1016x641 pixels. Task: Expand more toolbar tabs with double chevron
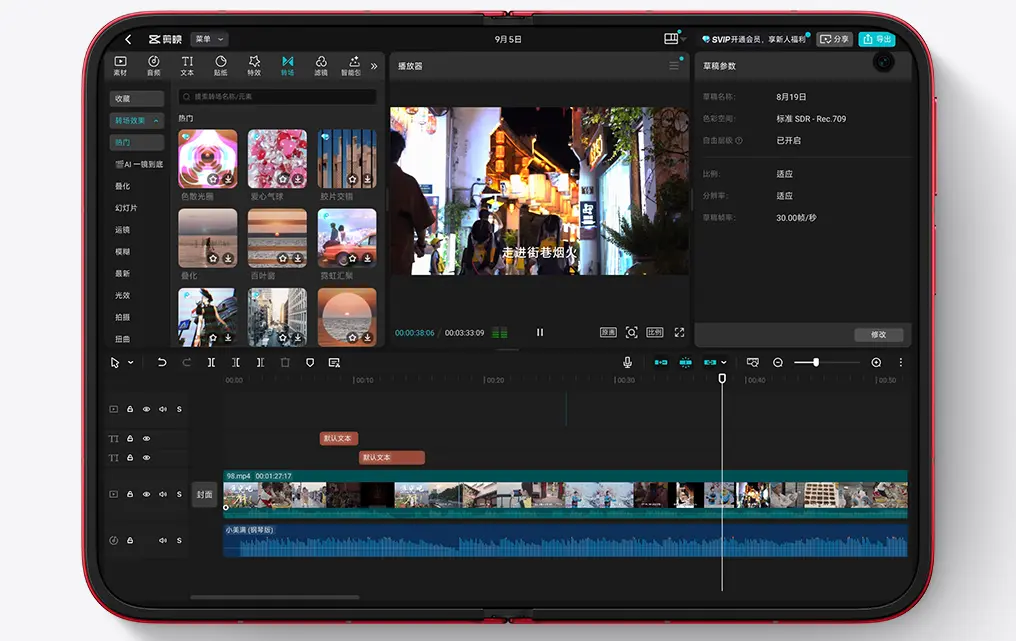374,66
